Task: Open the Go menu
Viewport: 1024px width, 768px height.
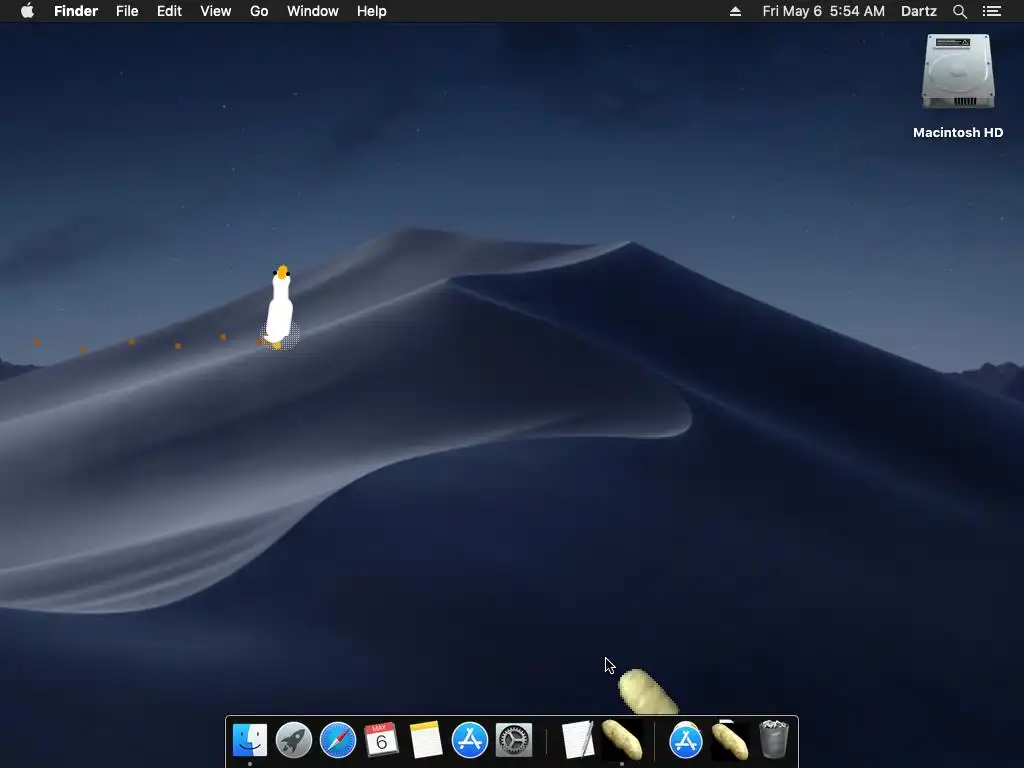Action: 259,11
